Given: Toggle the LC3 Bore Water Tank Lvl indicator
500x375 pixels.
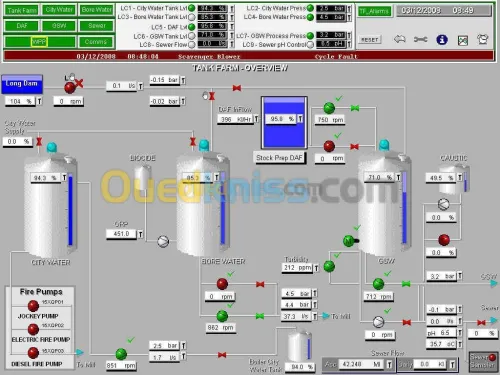Looking at the screenshot, I should point(192,17).
